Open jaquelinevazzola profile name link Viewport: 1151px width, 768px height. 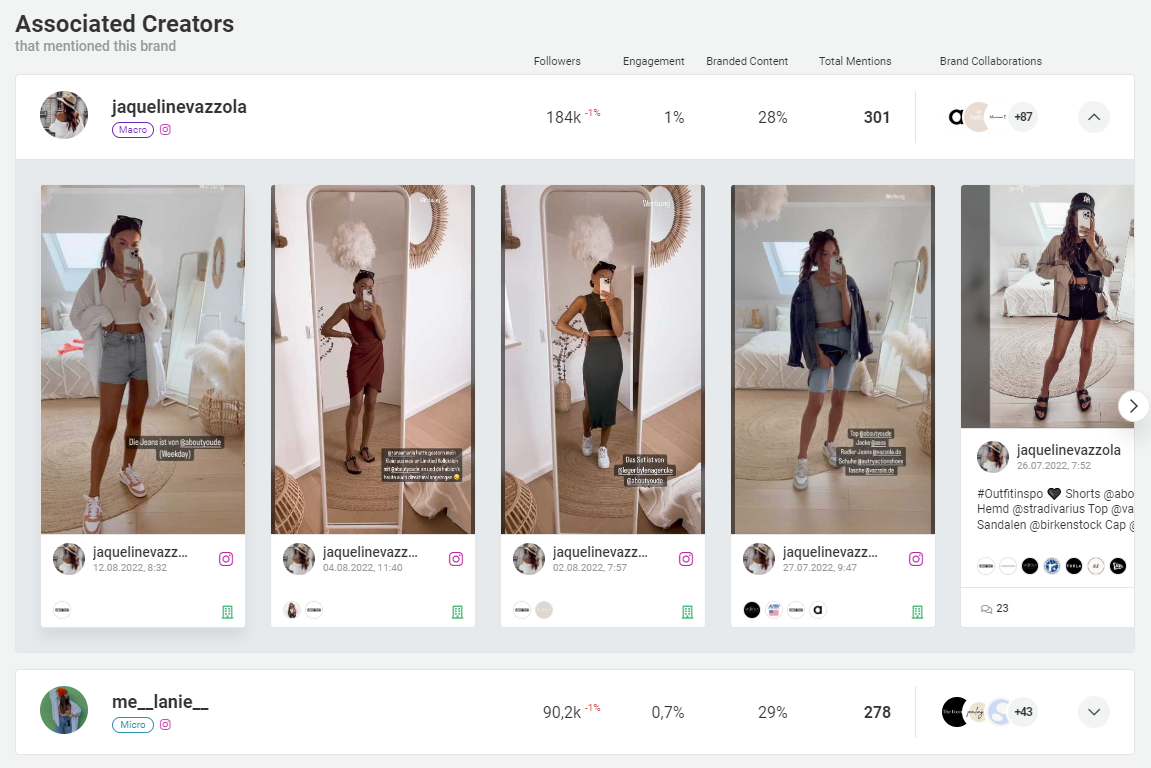click(179, 107)
